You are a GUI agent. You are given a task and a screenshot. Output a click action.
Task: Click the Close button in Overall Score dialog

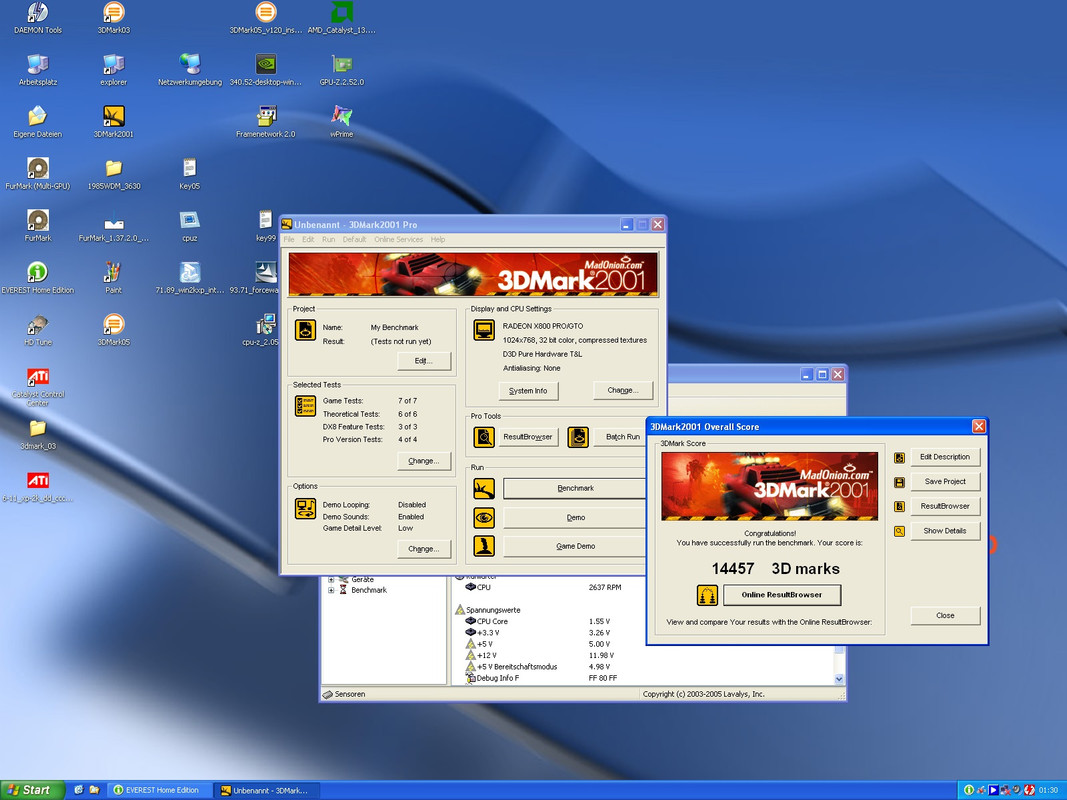(x=945, y=616)
